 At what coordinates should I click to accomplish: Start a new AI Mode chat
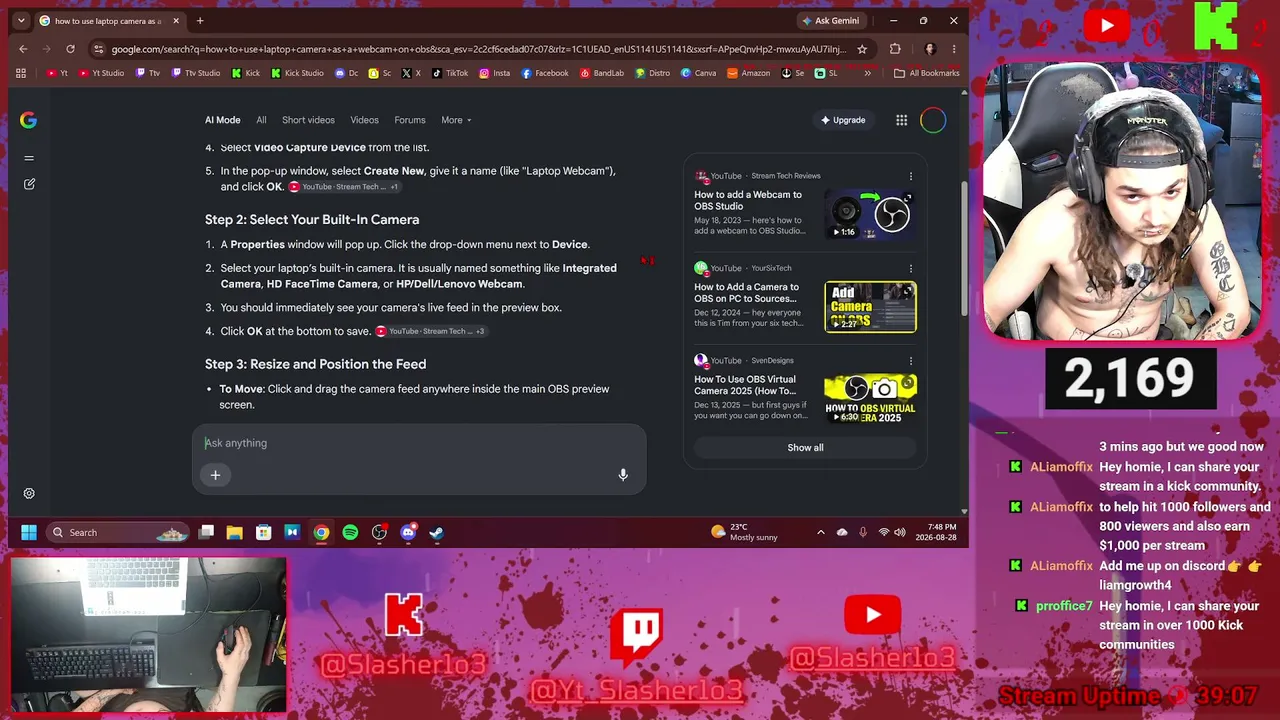tap(29, 184)
